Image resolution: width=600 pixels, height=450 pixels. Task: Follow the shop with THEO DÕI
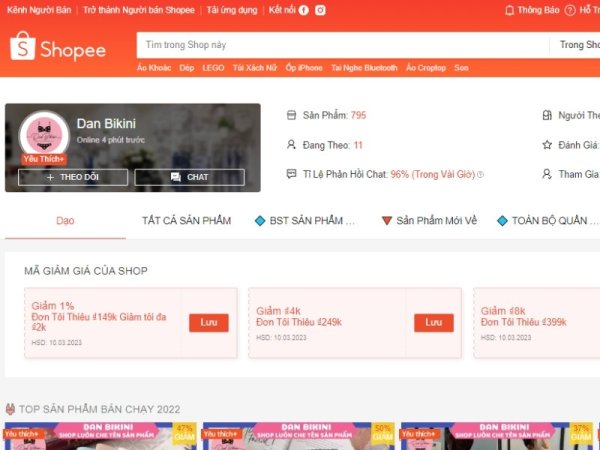(73, 177)
